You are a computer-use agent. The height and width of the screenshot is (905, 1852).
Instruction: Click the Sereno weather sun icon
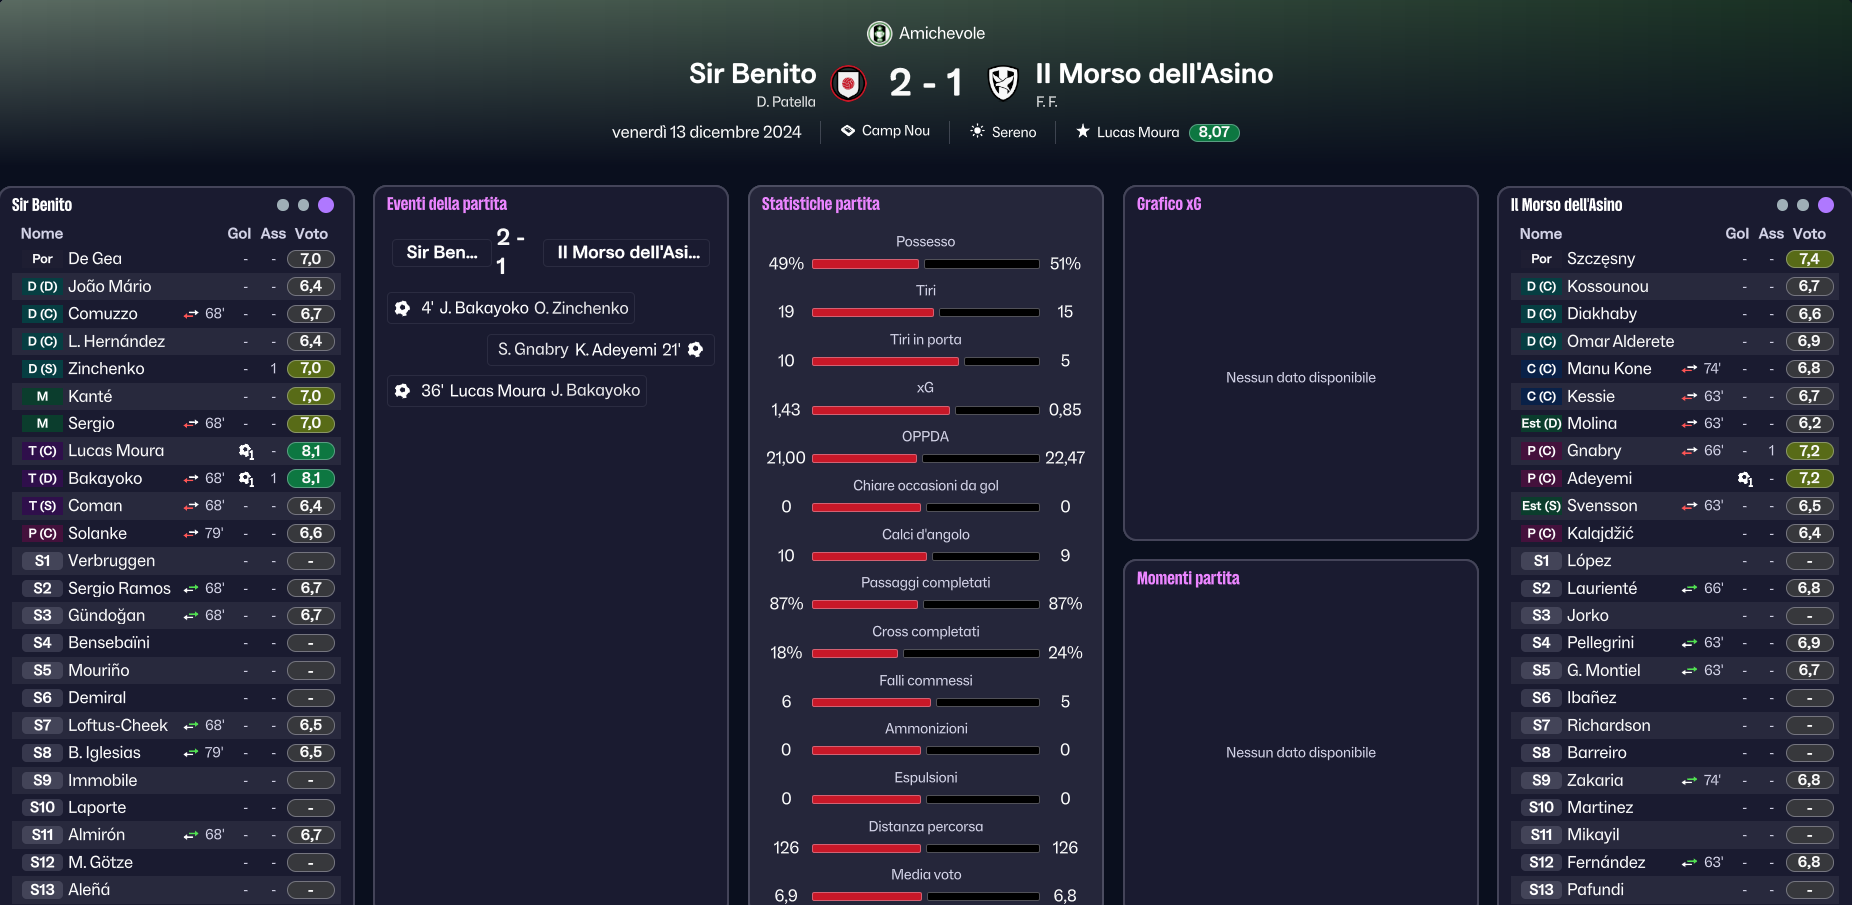pos(977,131)
